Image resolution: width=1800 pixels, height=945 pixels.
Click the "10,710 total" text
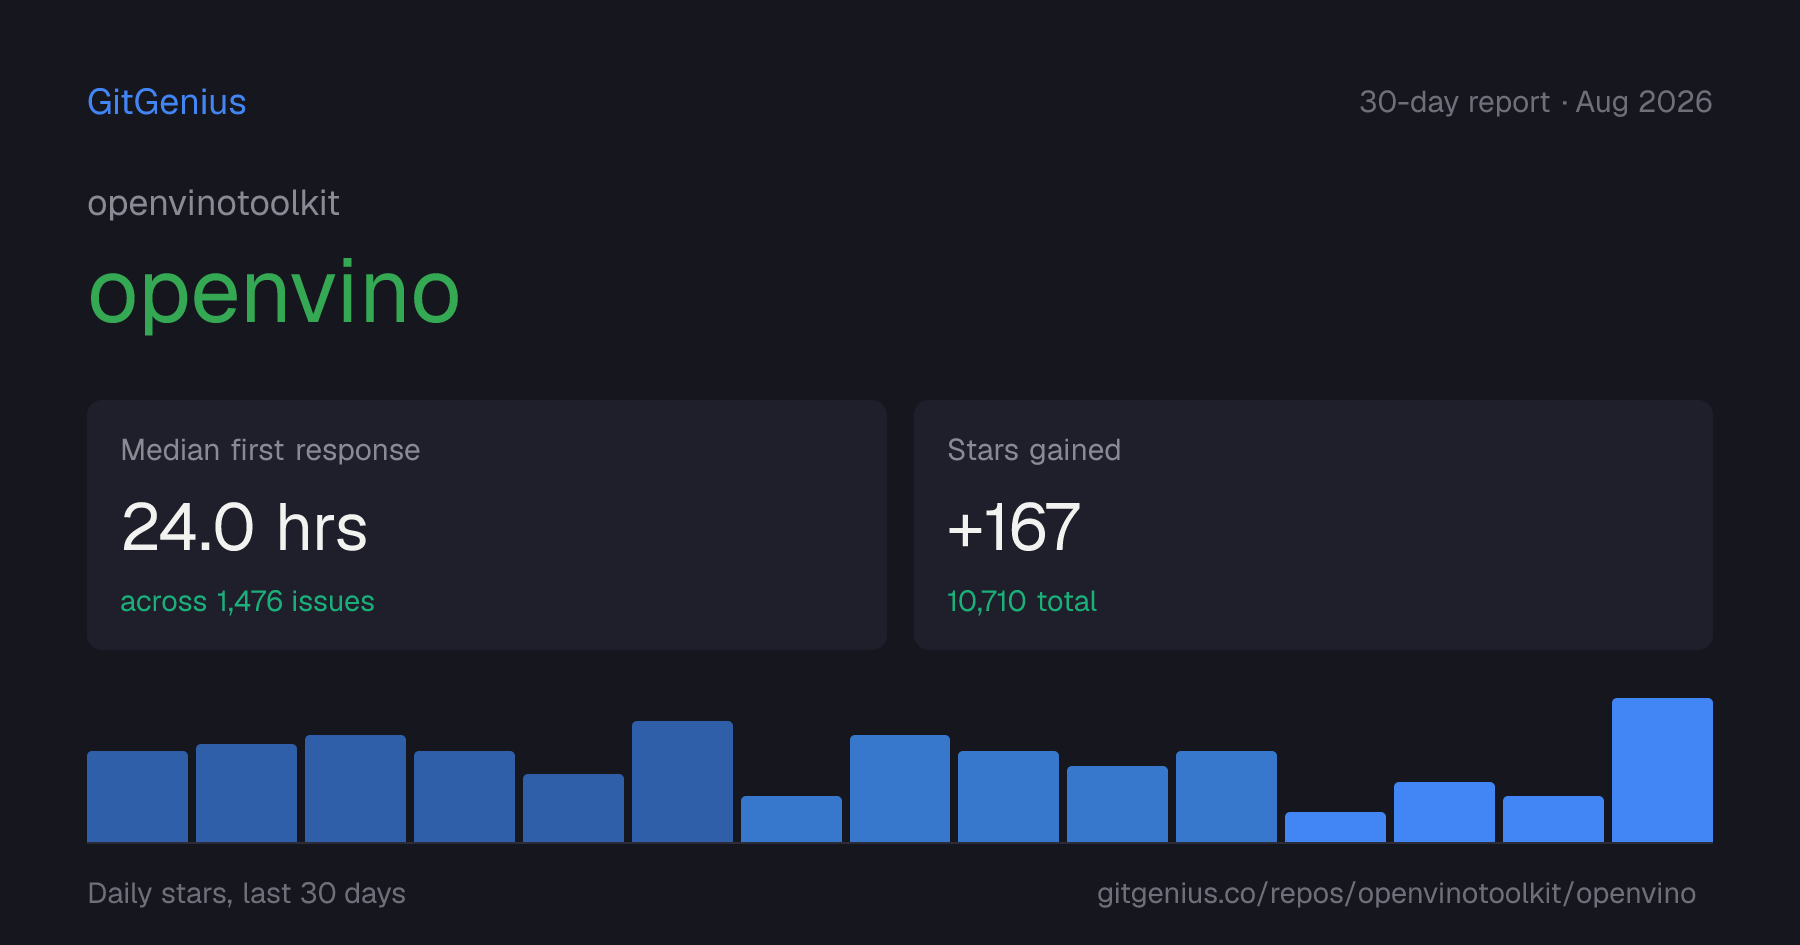tap(1022, 601)
